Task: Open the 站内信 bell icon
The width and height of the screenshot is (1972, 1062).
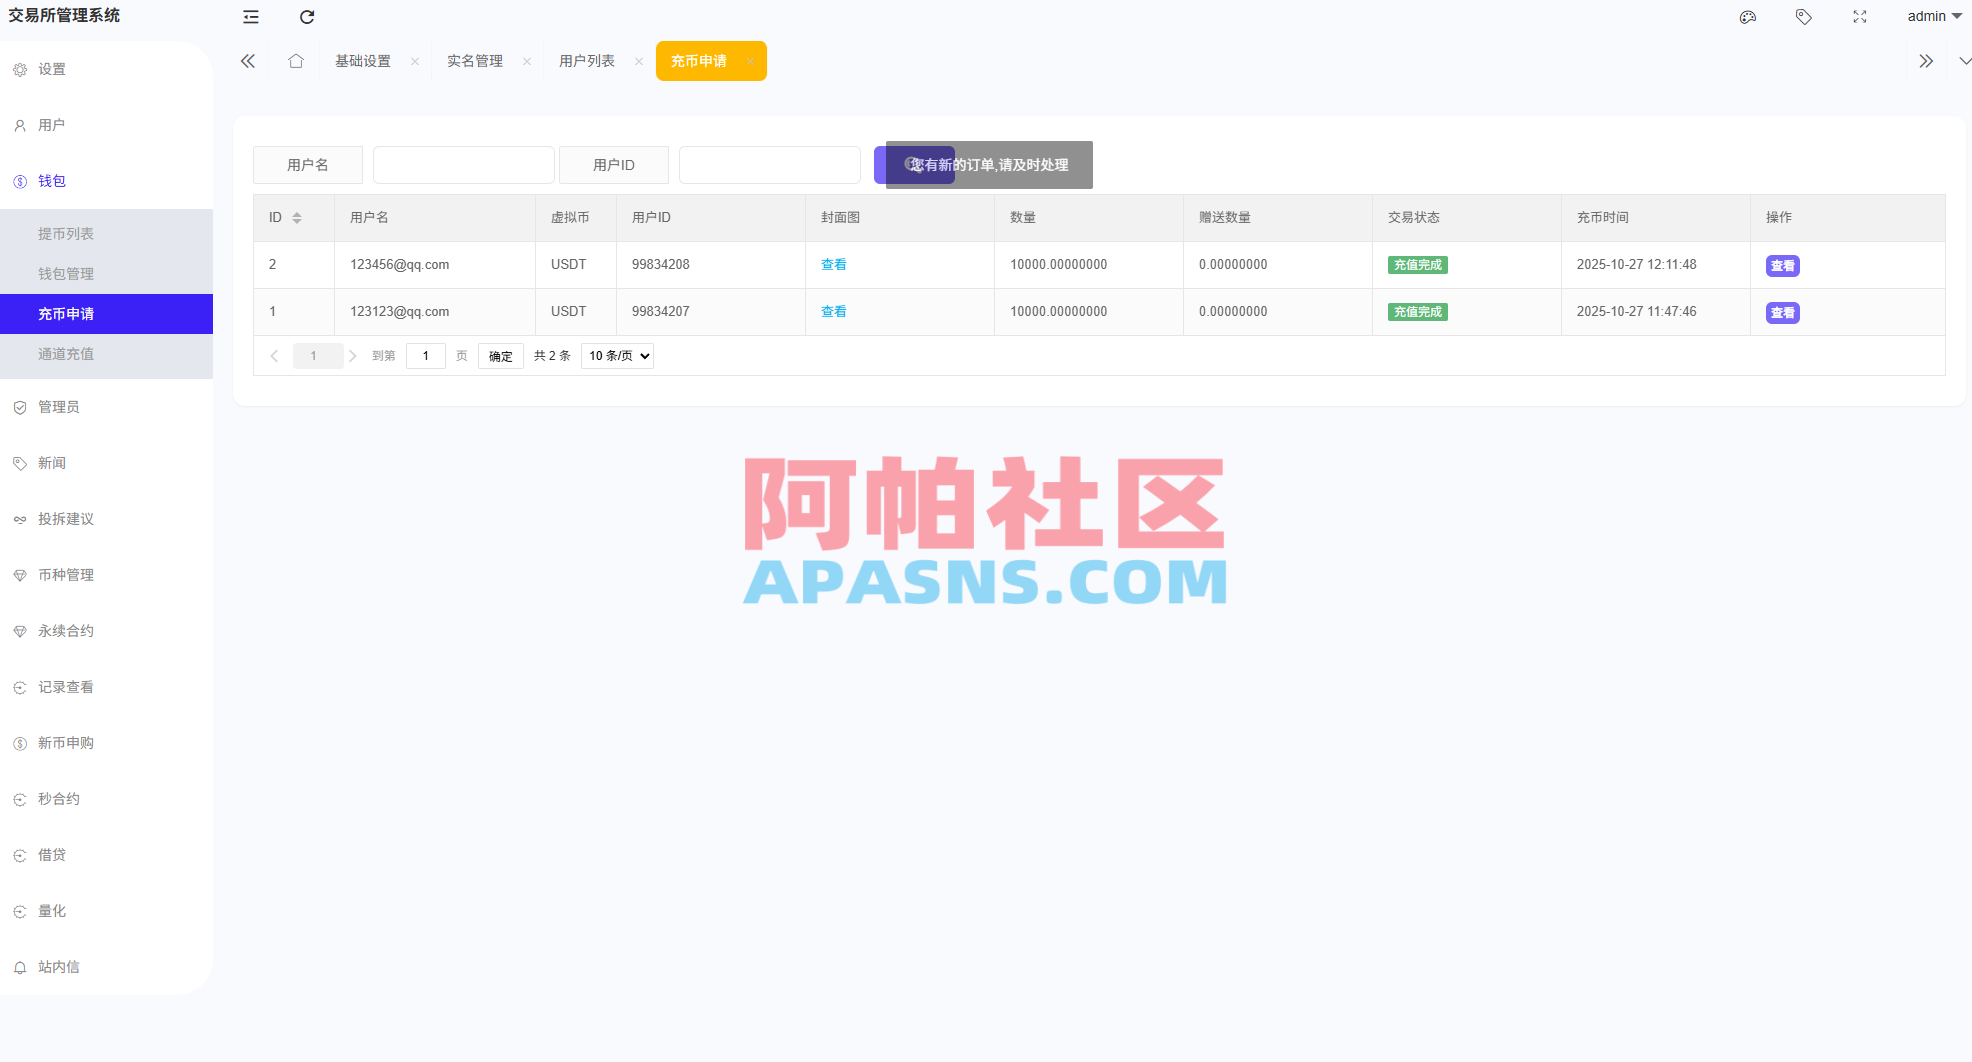Action: (19, 966)
